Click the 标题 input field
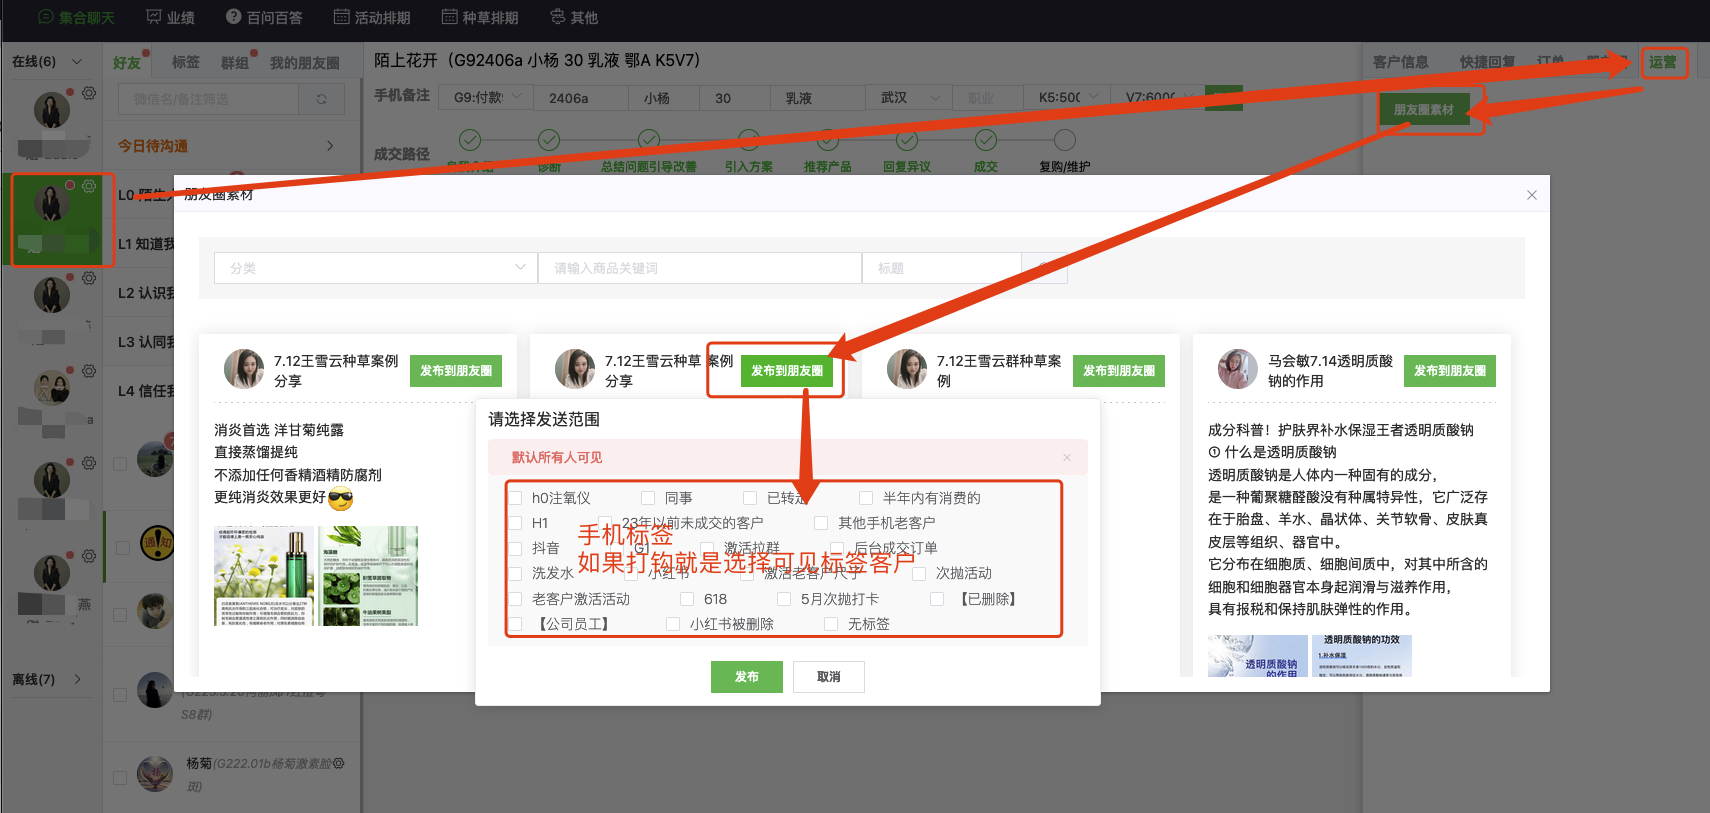 pyautogui.click(x=942, y=268)
